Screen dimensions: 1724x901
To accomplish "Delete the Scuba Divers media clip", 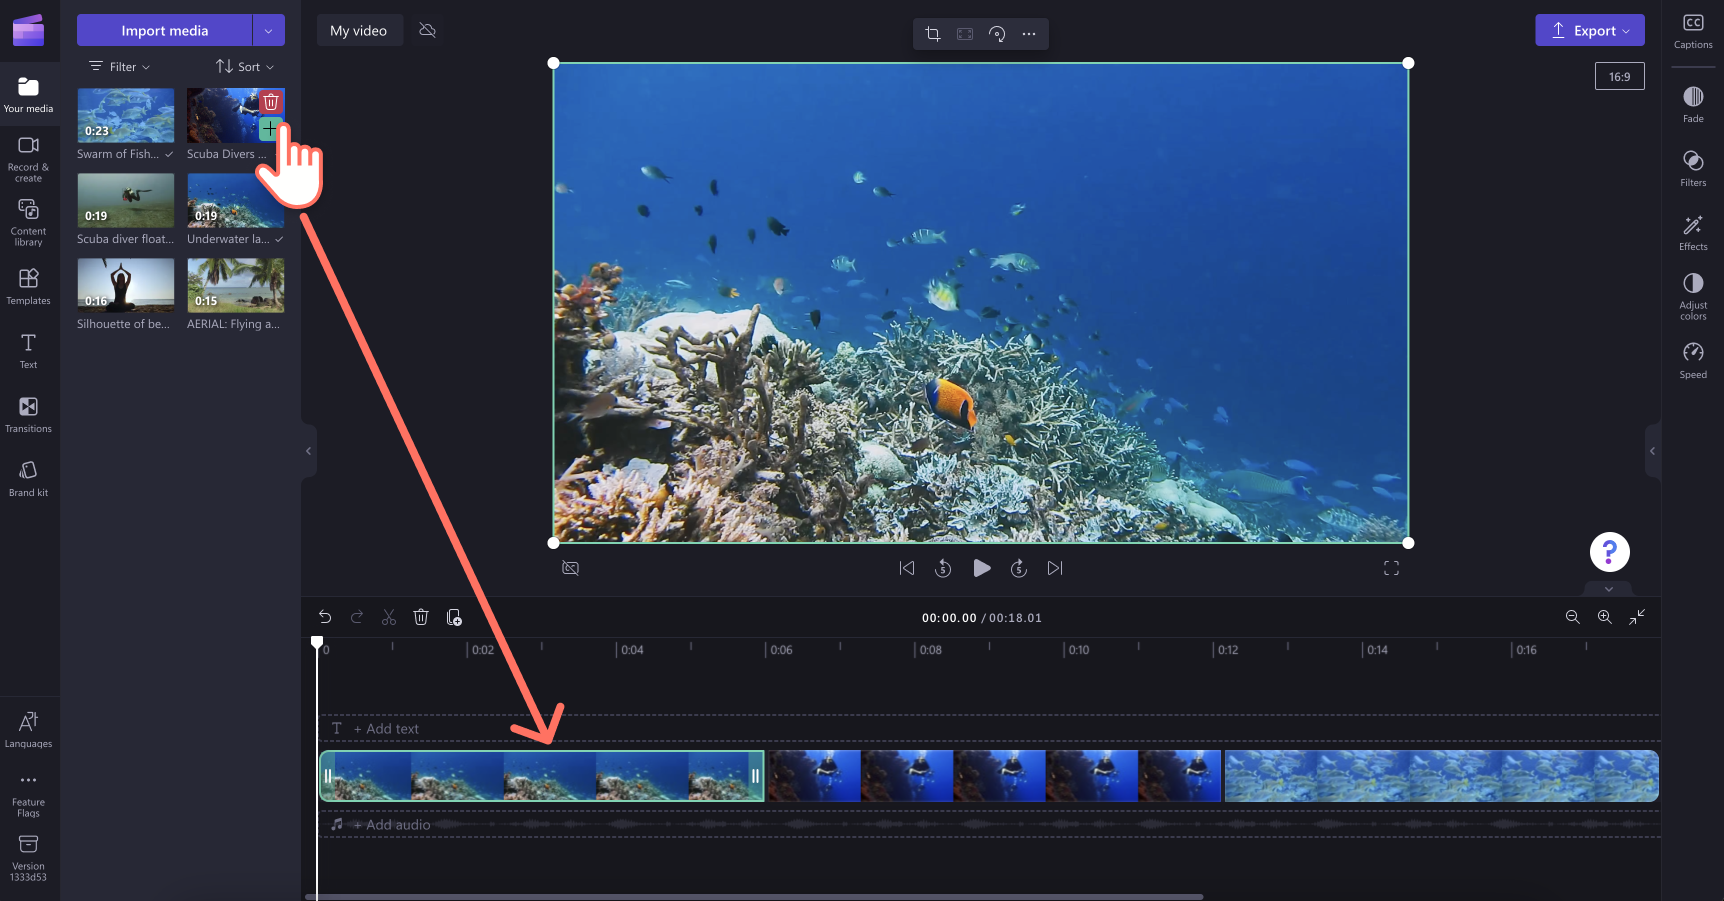I will coord(270,101).
